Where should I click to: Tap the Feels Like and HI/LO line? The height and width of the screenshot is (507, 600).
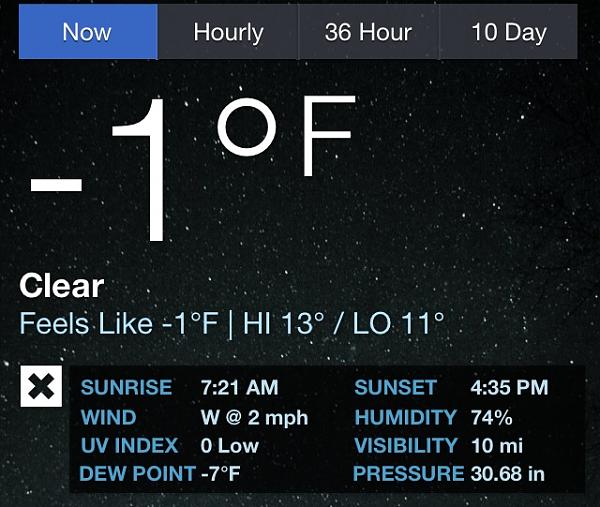pyautogui.click(x=232, y=324)
